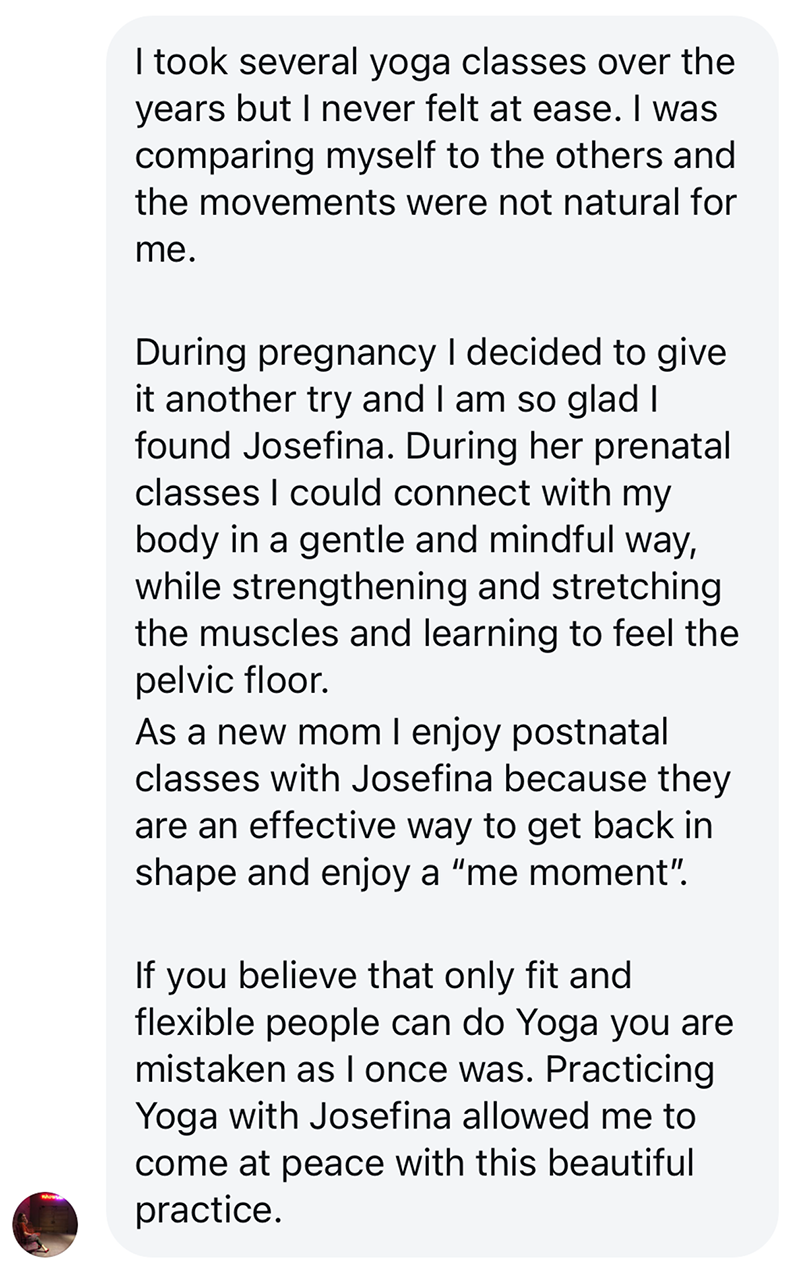Click the words "never felt at ease"
This screenshot has height=1280, width=800.
(467, 109)
